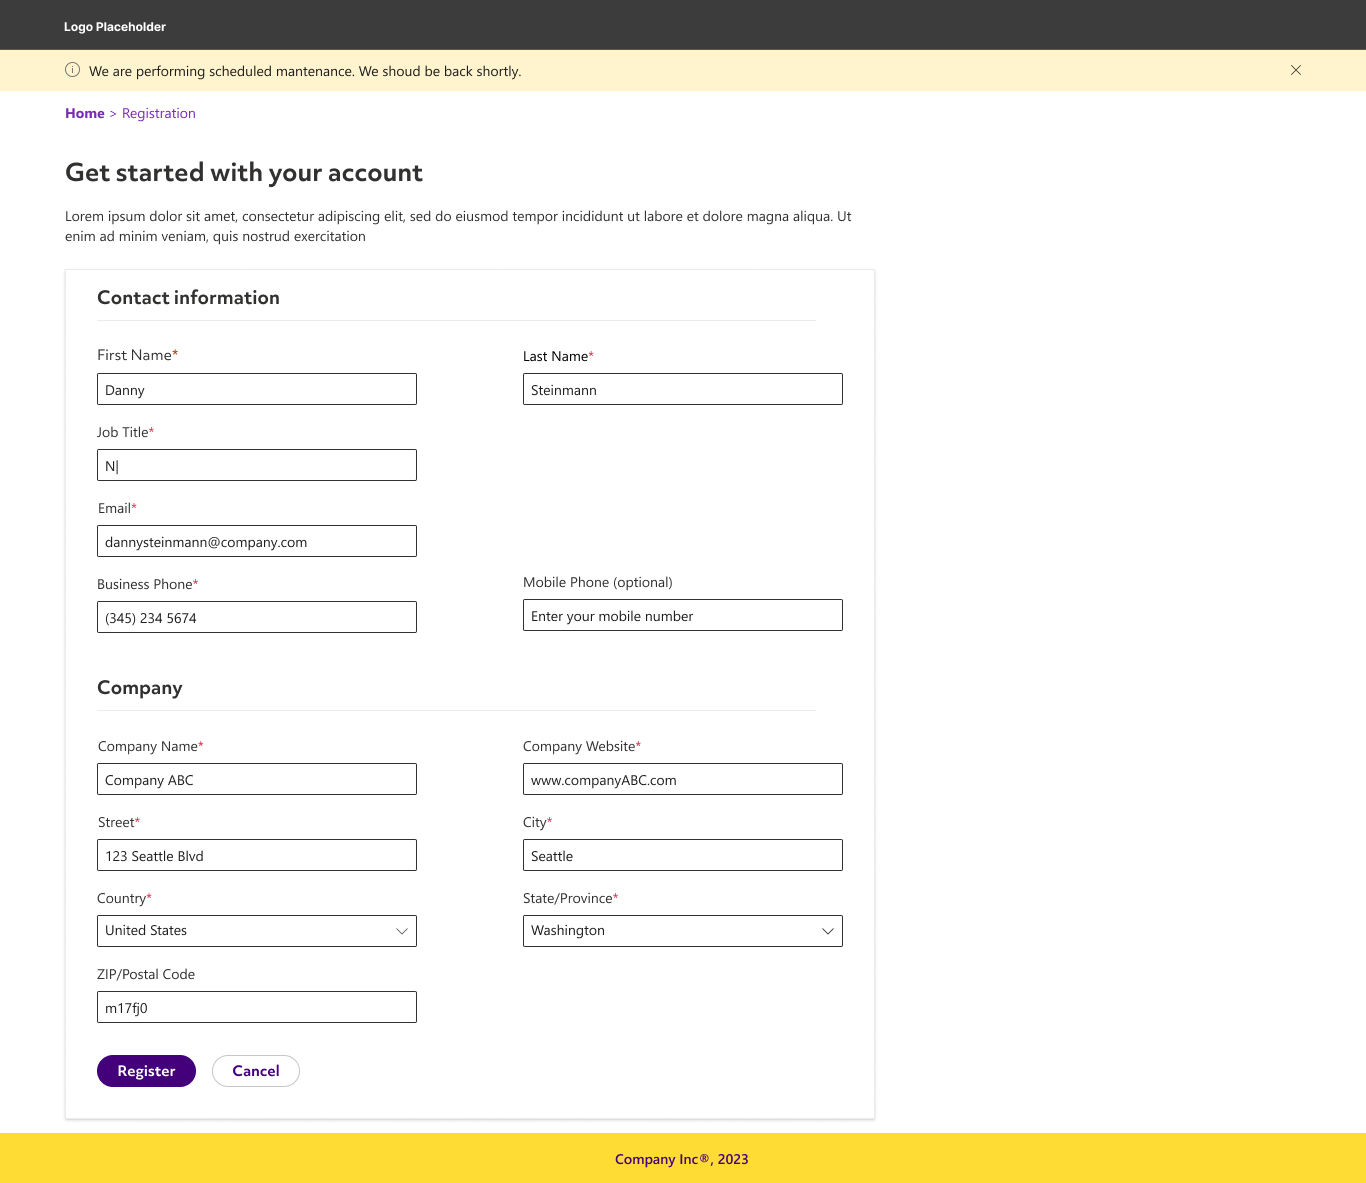The height and width of the screenshot is (1183, 1366).
Task: Click the Company section heading
Action: click(x=140, y=688)
